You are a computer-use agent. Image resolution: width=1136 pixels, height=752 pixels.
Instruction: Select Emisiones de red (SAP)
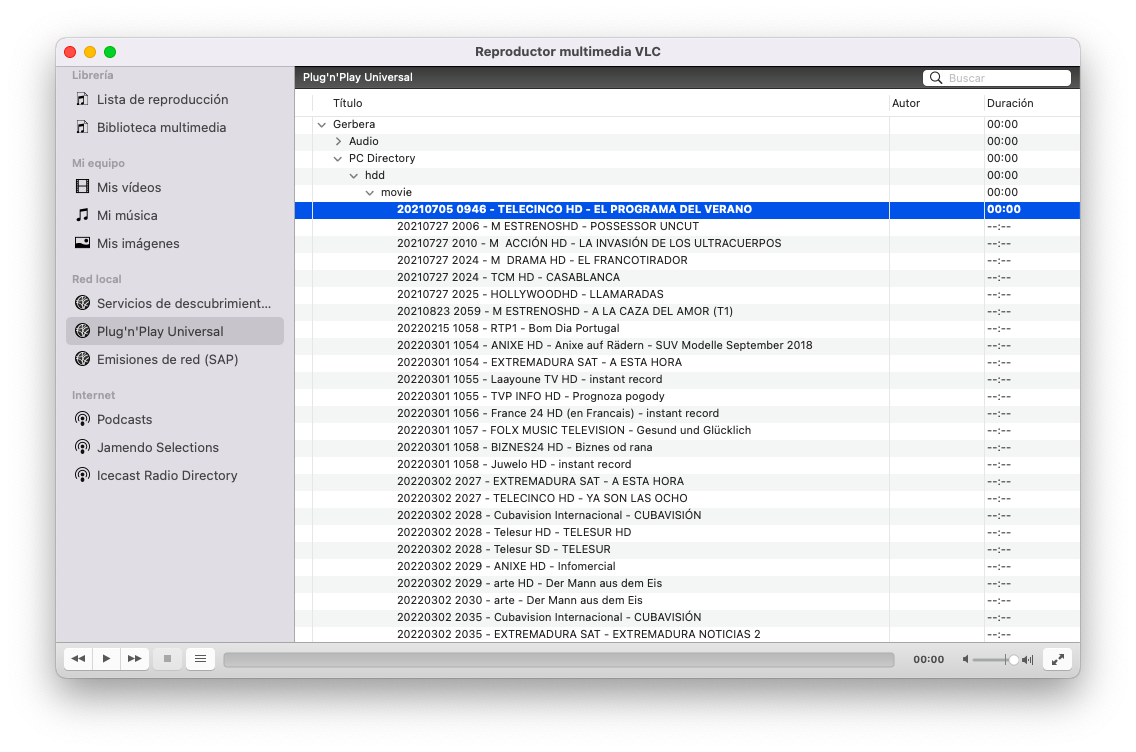point(167,359)
